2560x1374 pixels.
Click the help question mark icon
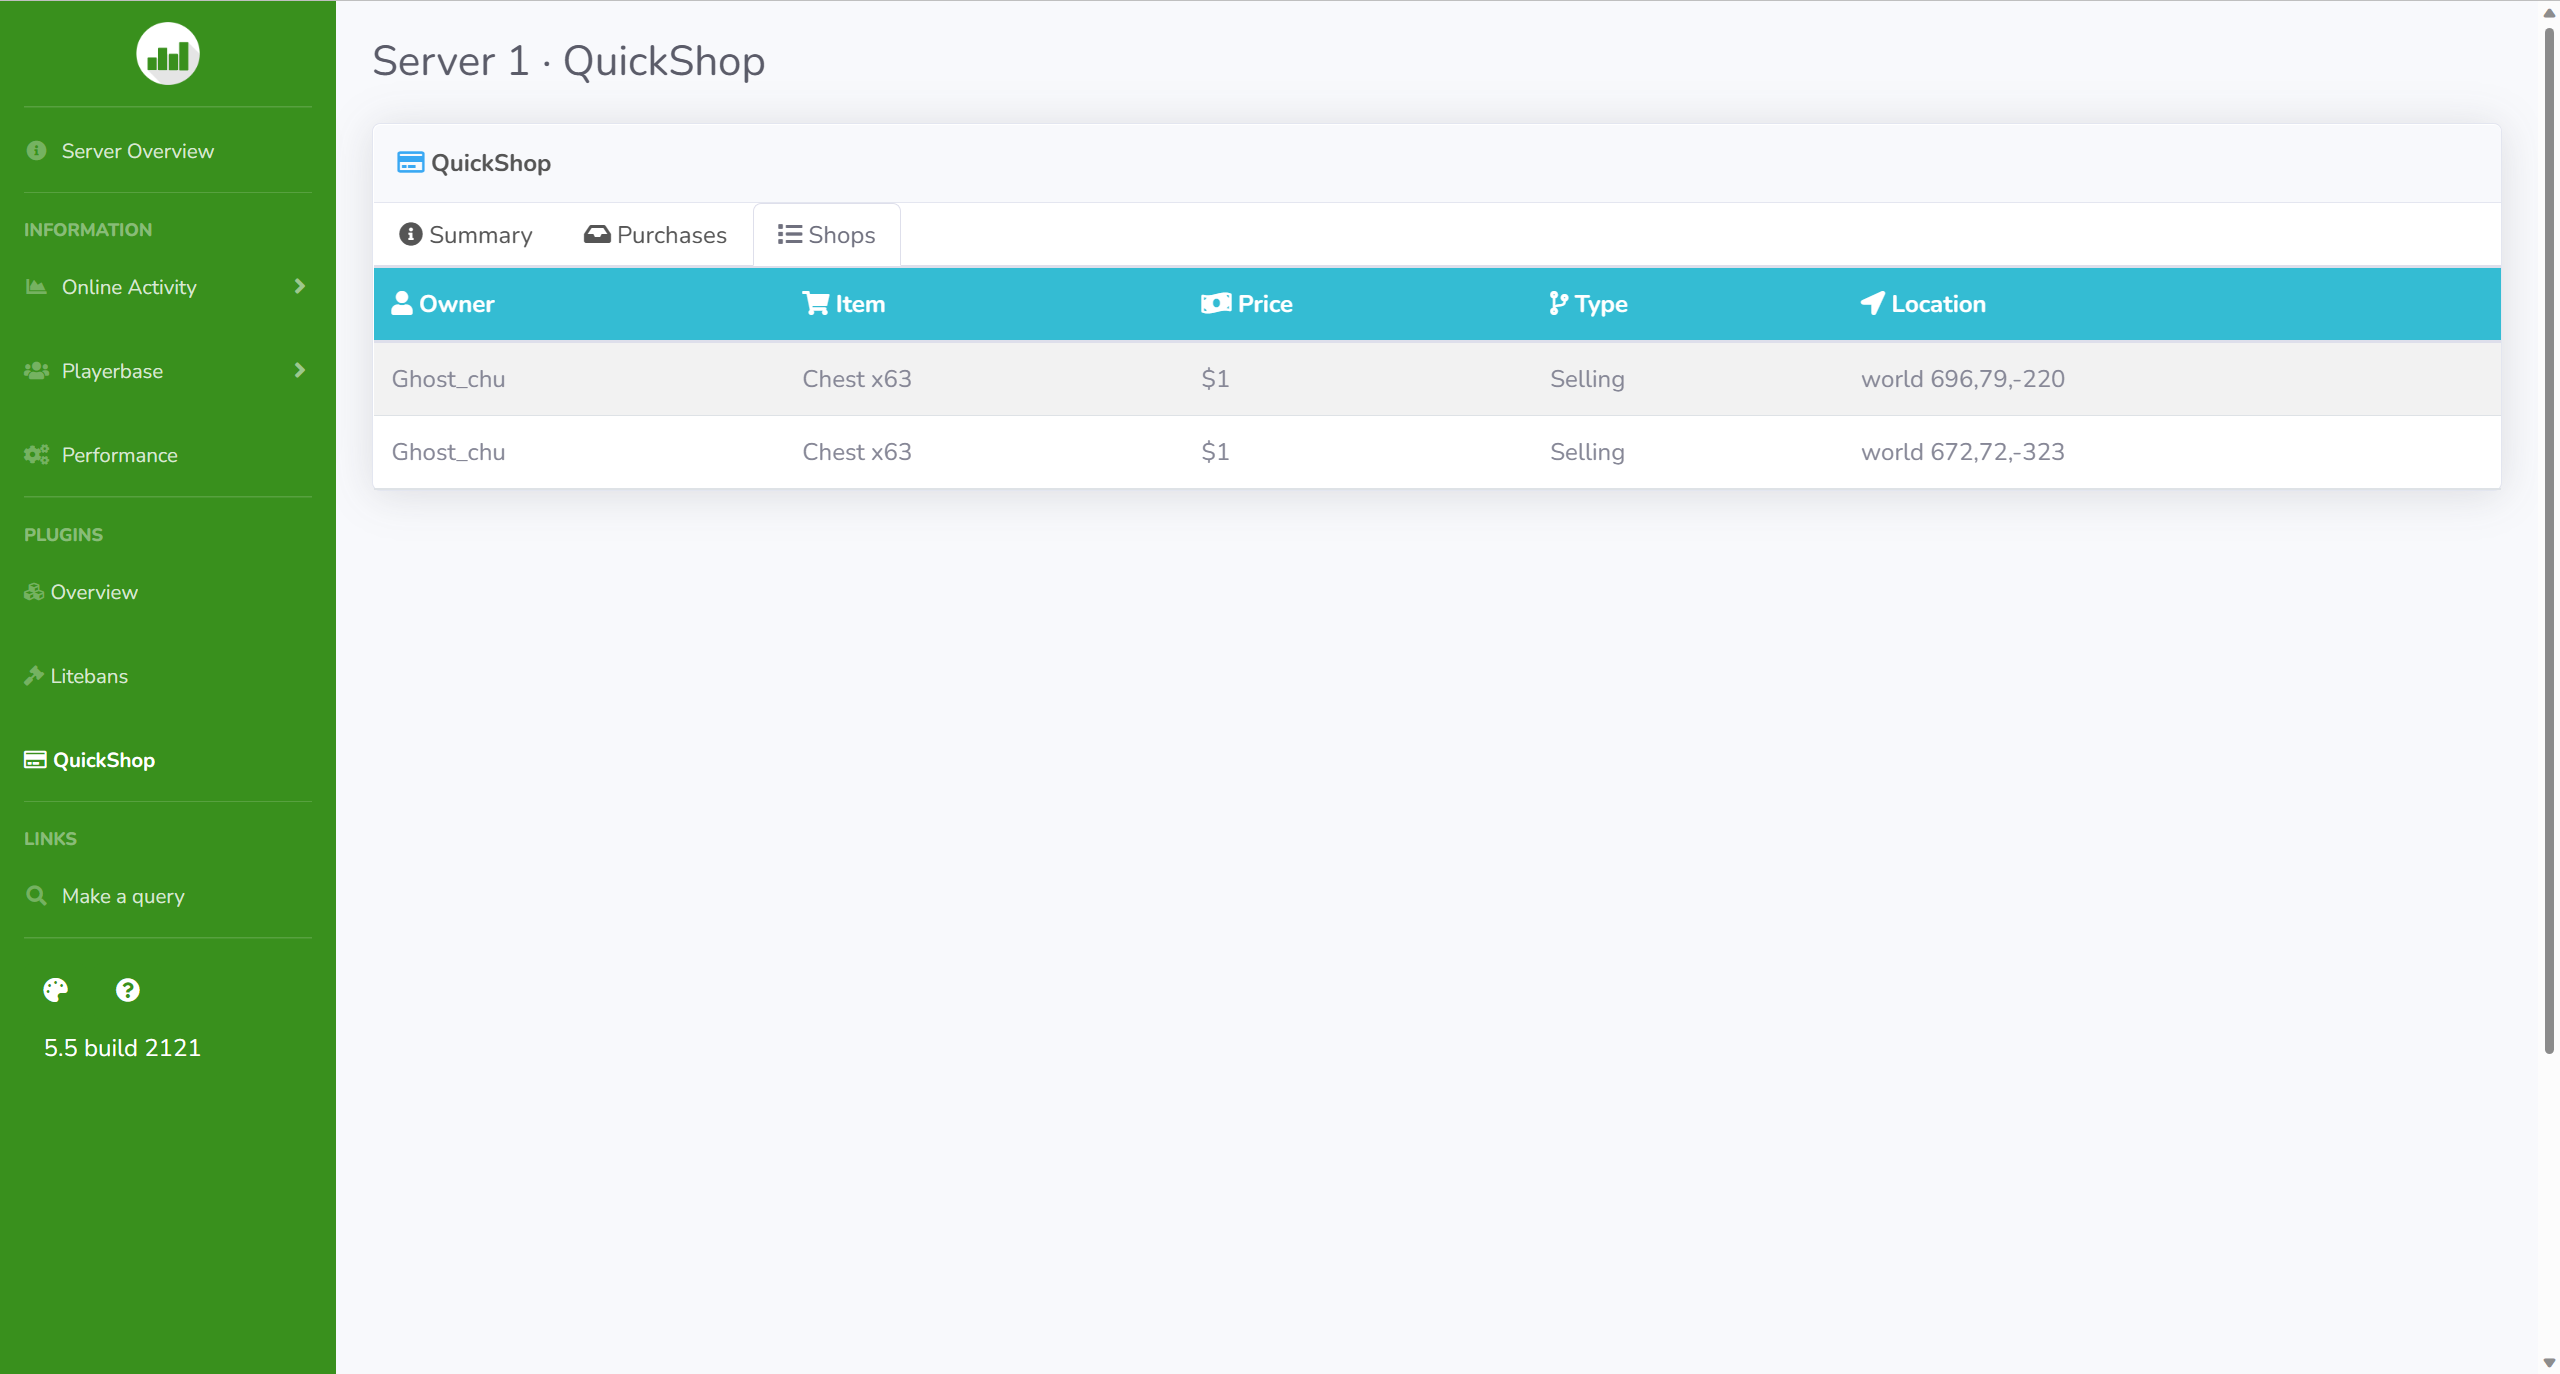(128, 990)
